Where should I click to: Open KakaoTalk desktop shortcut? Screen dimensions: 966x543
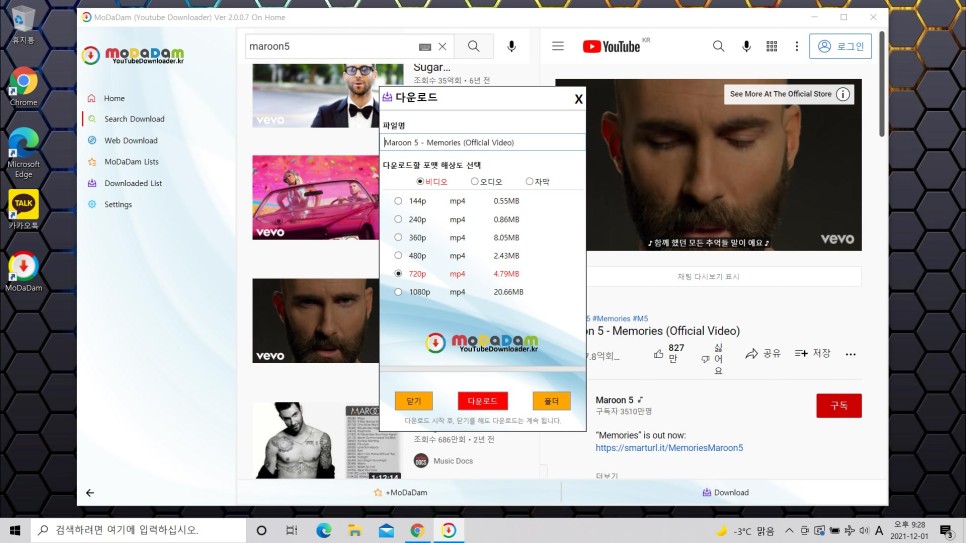23,210
